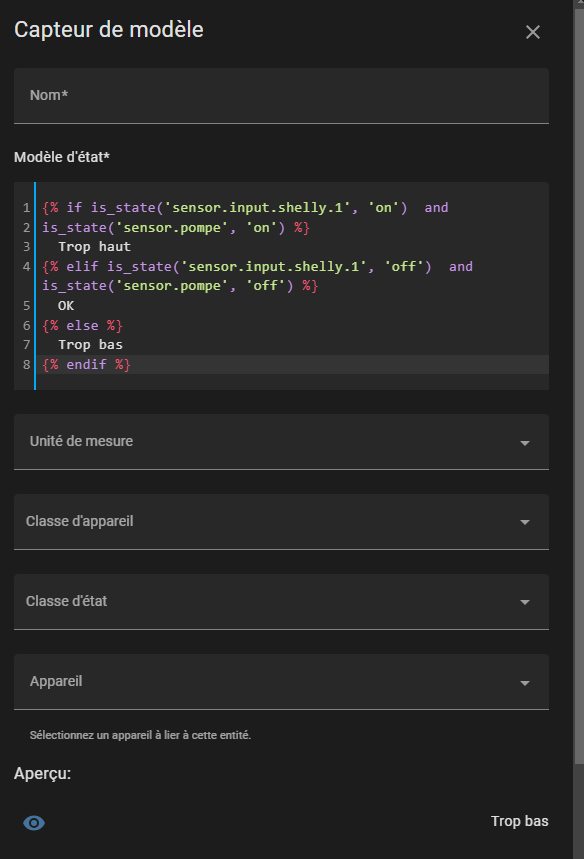
Task: Click the eye icon next to Aperçu
Action: 34,822
